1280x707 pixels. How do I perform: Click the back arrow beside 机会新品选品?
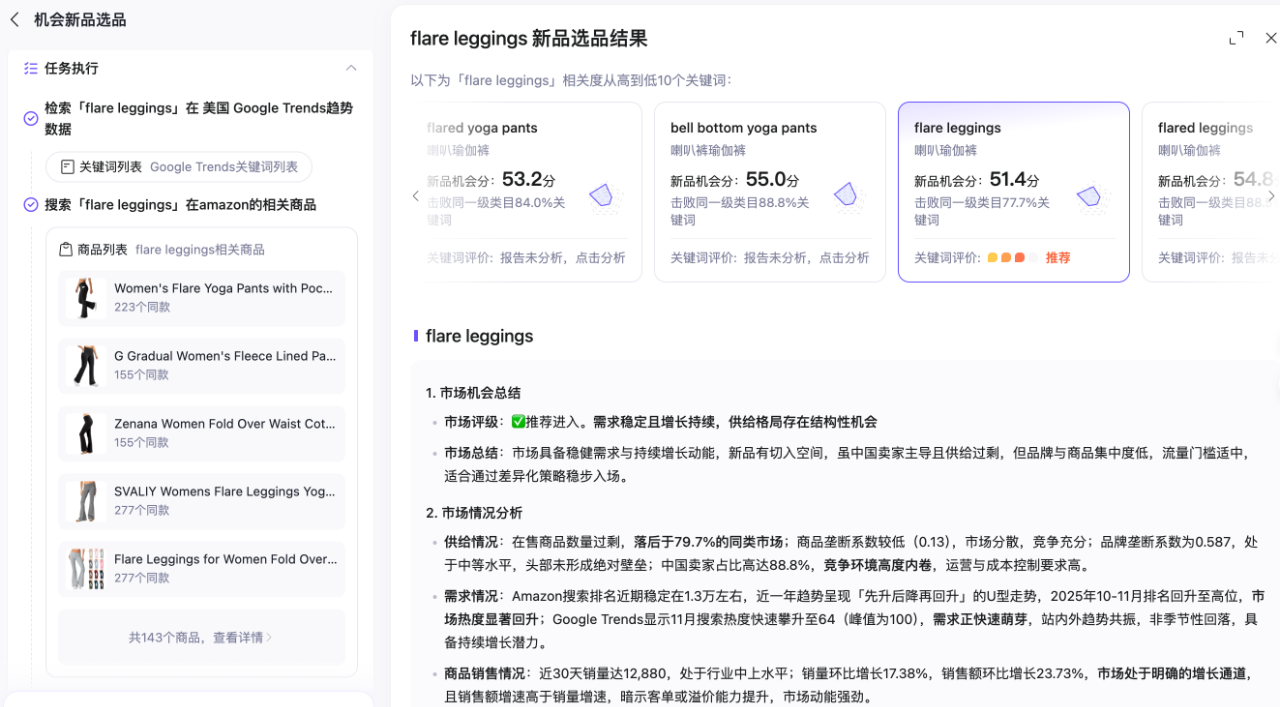tap(15, 19)
